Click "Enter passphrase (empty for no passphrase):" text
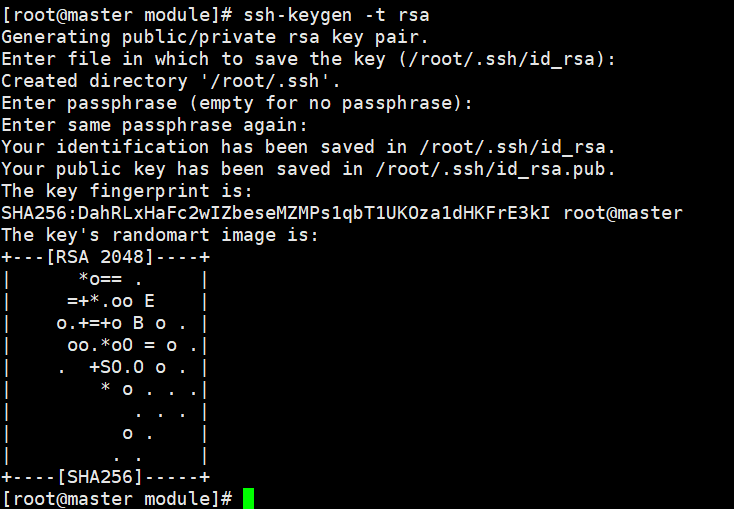The height and width of the screenshot is (509, 734). (x=237, y=103)
